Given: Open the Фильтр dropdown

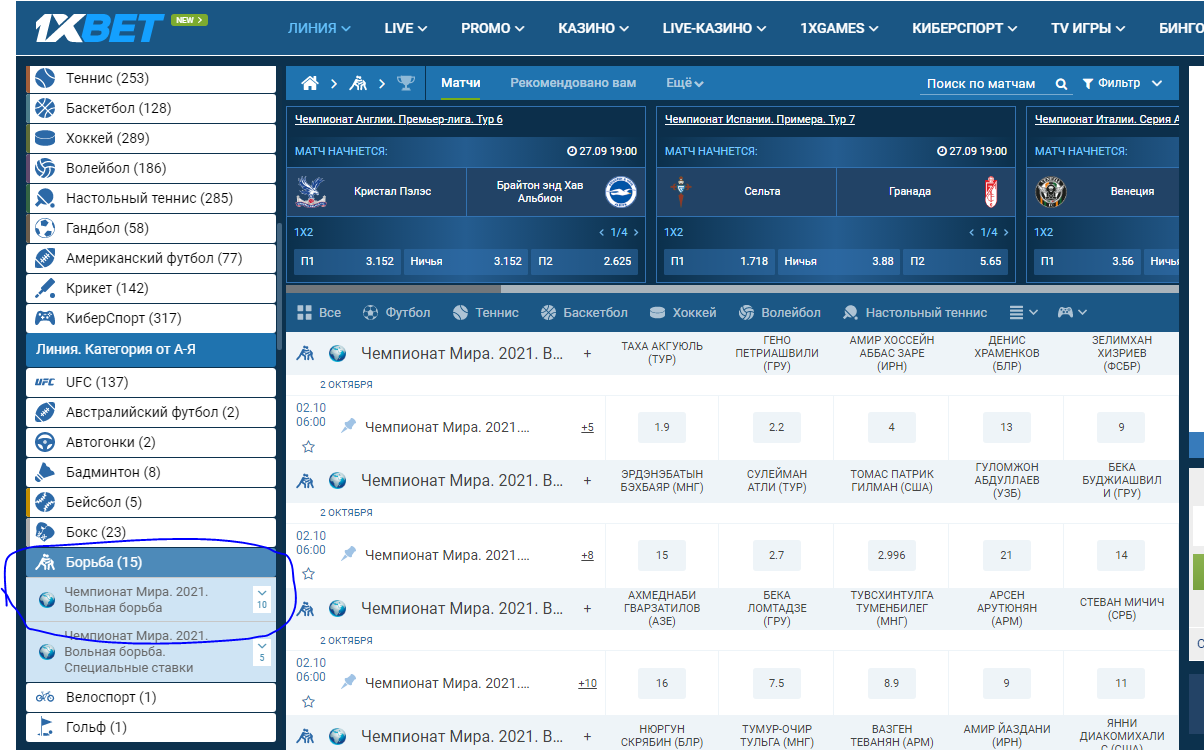Looking at the screenshot, I should (x=1122, y=83).
